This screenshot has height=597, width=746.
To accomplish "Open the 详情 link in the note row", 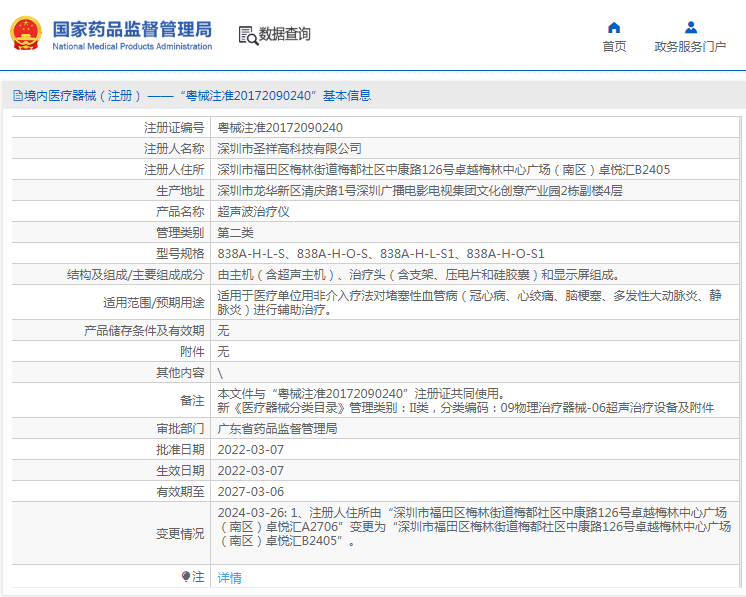I will click(229, 578).
